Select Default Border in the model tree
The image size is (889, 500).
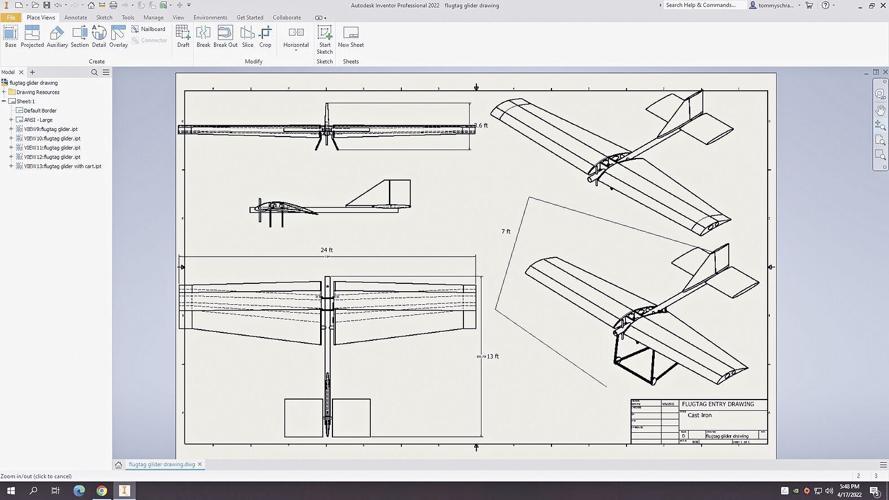pos(40,111)
